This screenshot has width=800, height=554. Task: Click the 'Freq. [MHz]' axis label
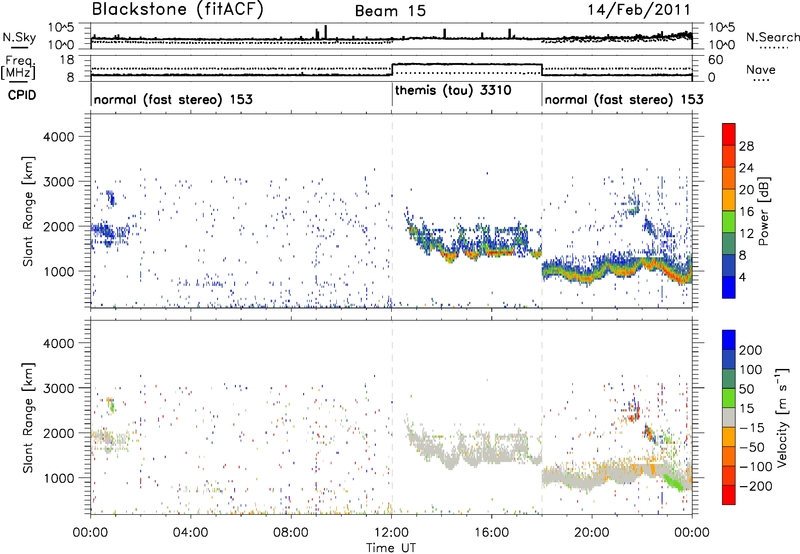(x=18, y=67)
